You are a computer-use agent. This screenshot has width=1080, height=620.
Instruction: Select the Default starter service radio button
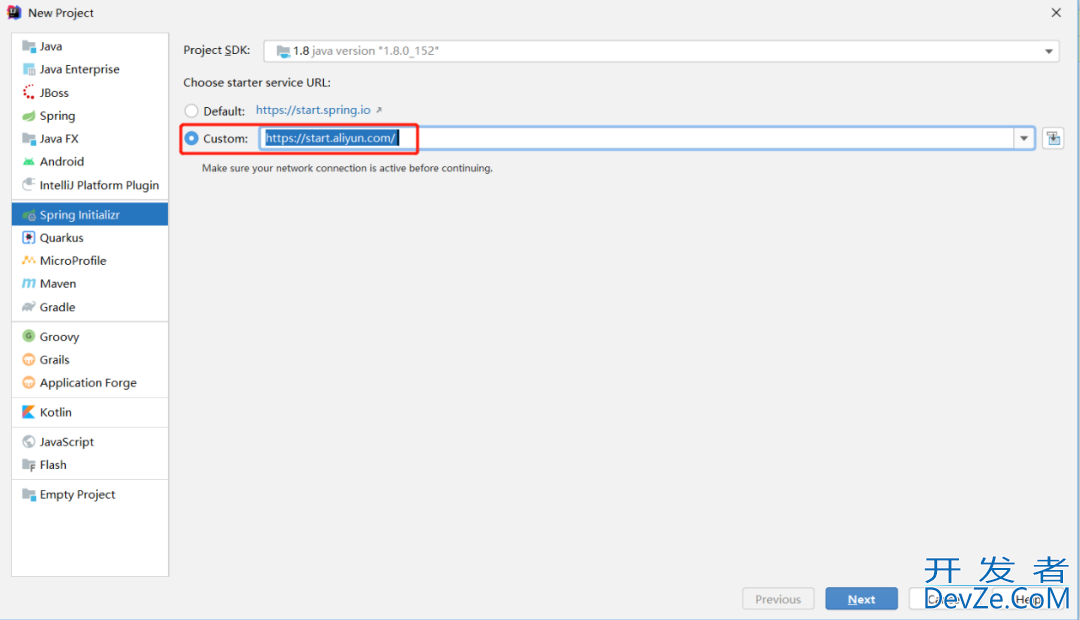pyautogui.click(x=191, y=111)
